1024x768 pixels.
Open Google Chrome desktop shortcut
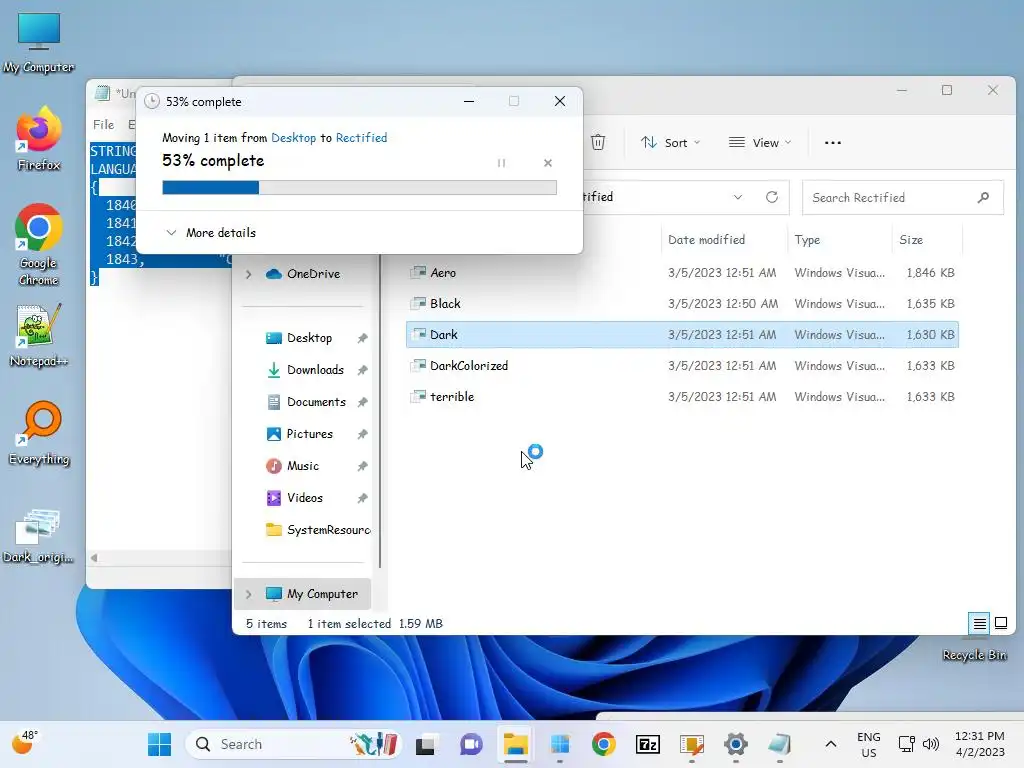[x=39, y=245]
